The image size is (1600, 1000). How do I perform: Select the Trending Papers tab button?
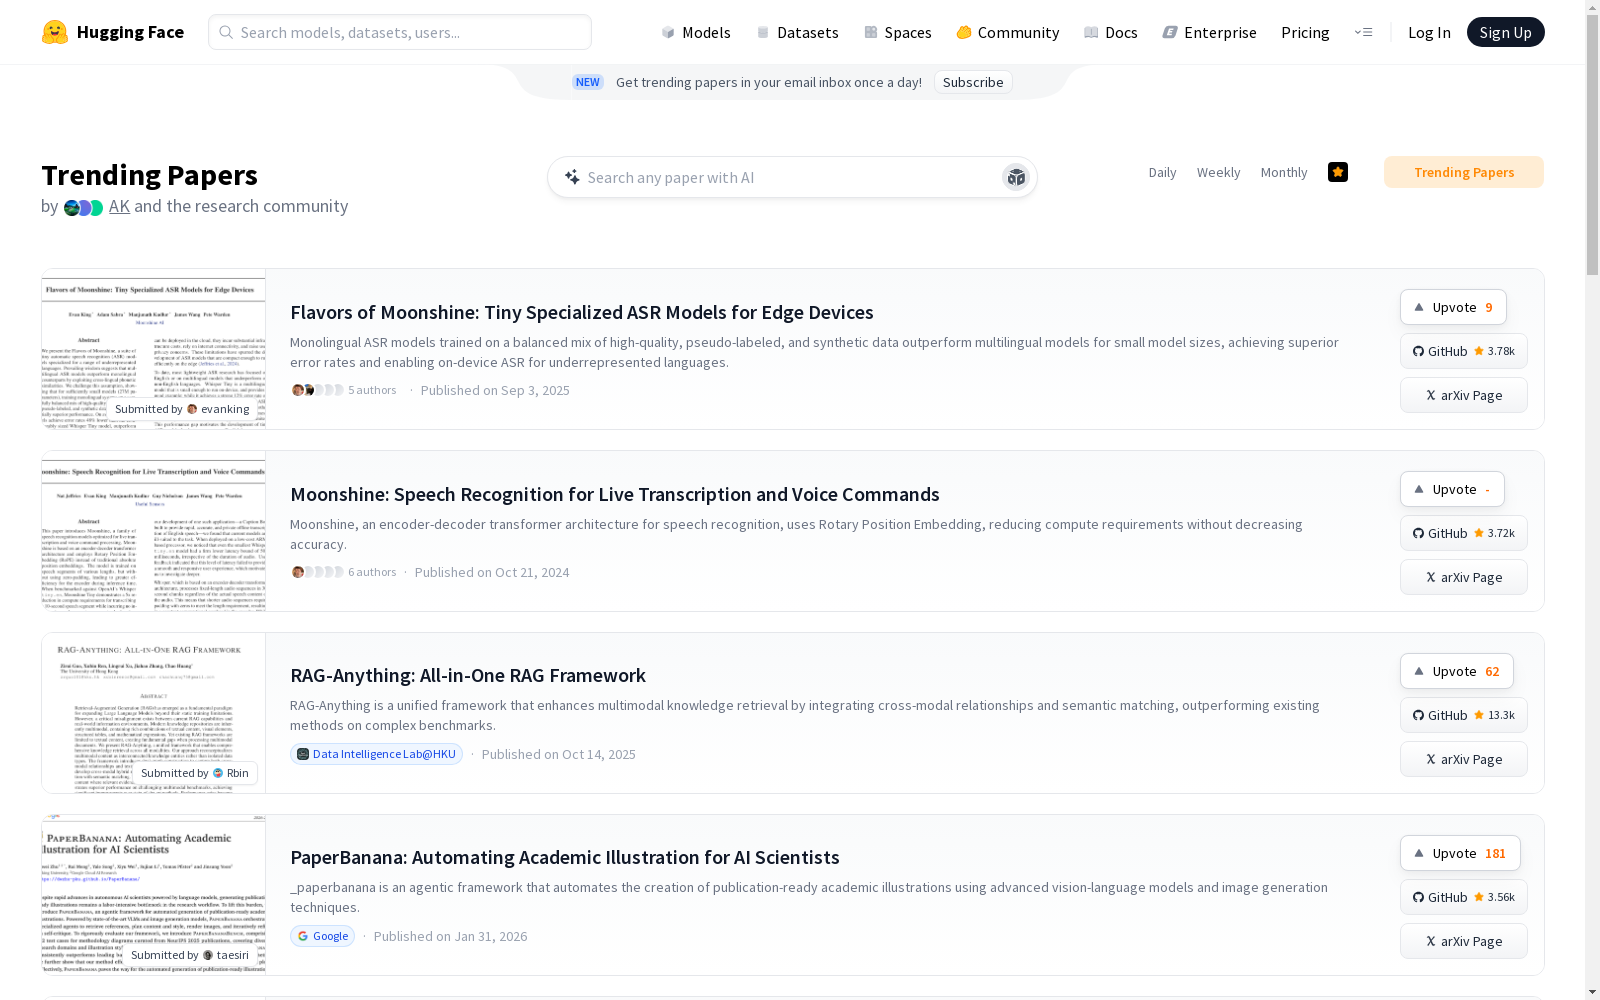click(x=1464, y=172)
